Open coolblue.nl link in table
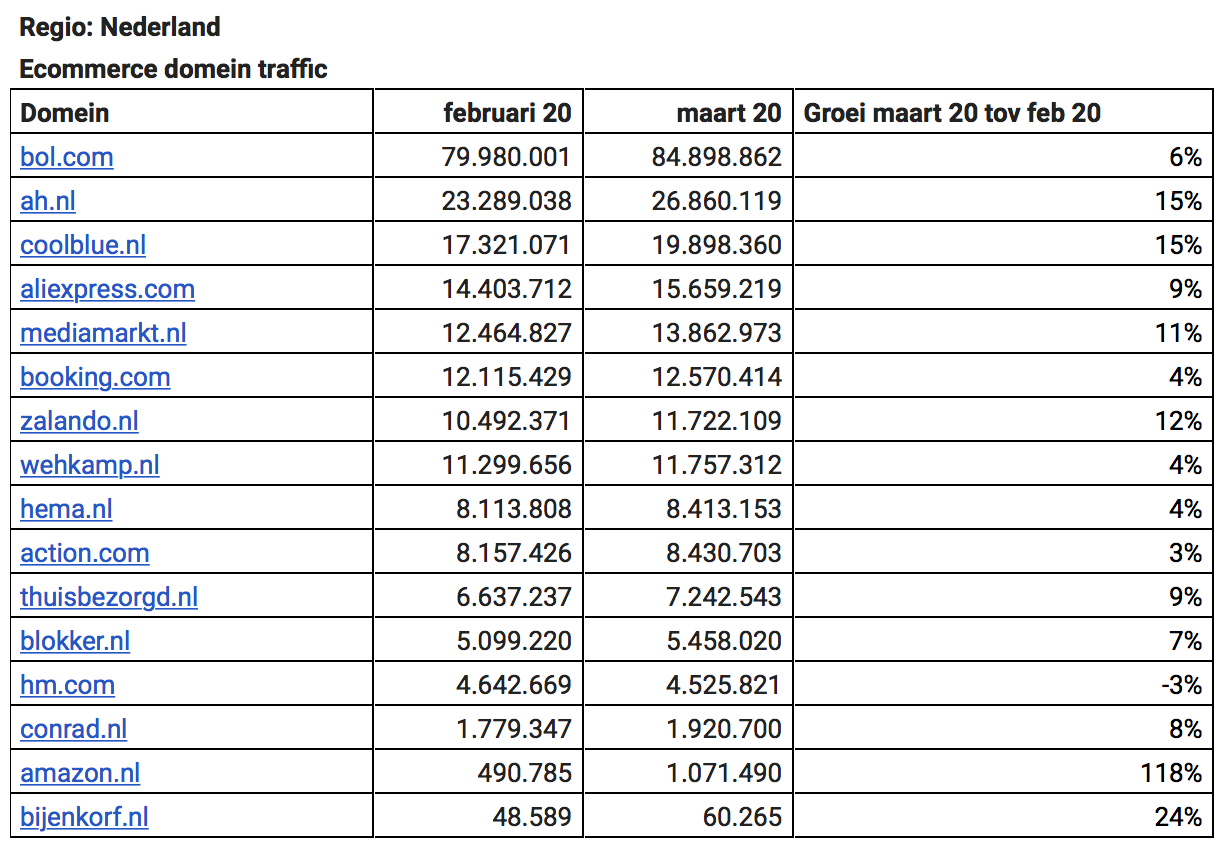 [x=83, y=245]
